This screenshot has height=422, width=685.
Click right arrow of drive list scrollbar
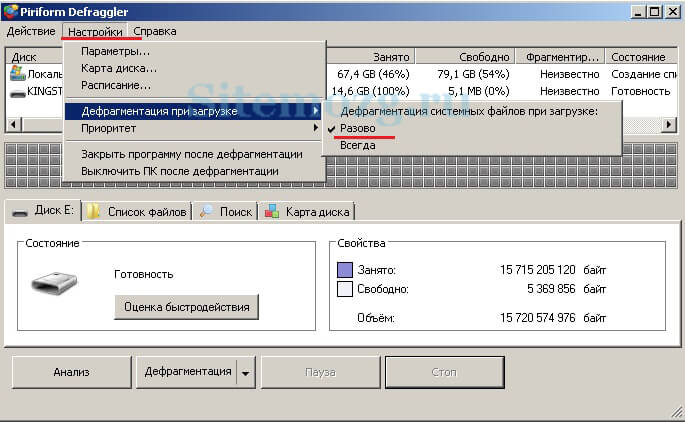click(668, 125)
